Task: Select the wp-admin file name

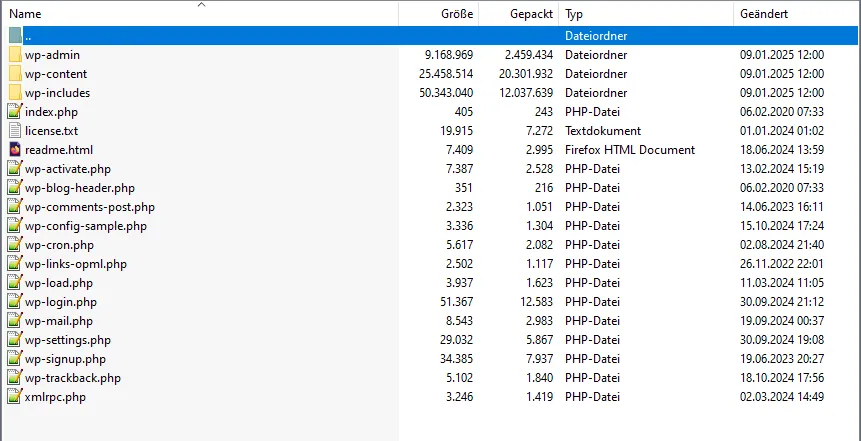Action: (52, 55)
